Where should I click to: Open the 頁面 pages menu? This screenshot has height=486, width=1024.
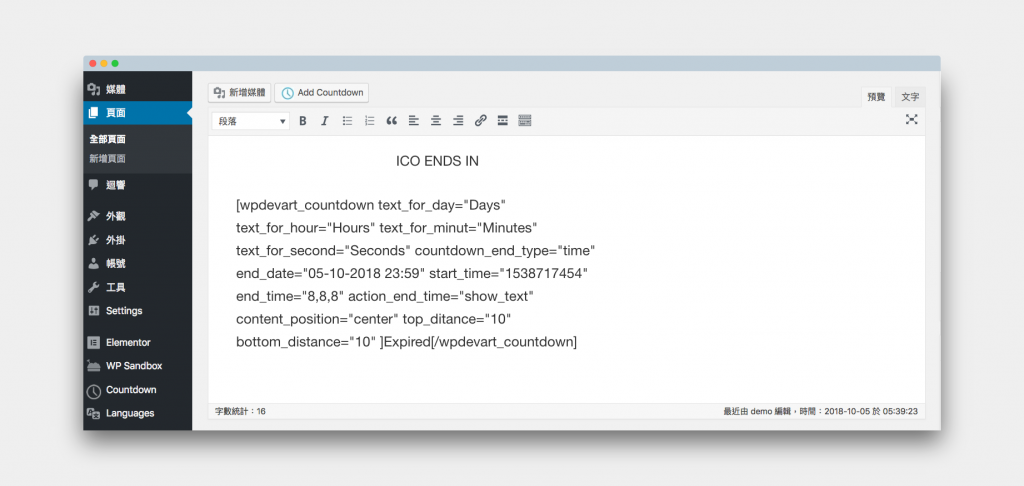pyautogui.click(x=138, y=113)
